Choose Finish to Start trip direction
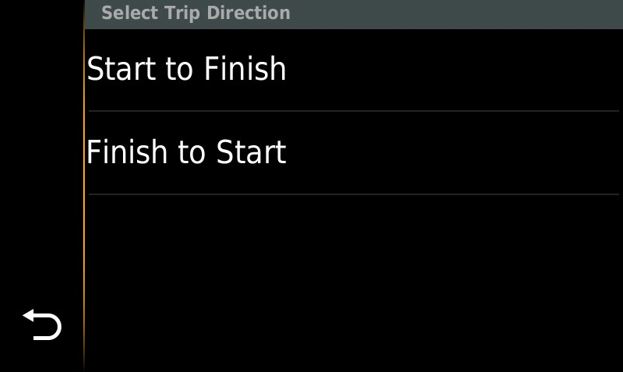This screenshot has width=623, height=373. tap(354, 153)
